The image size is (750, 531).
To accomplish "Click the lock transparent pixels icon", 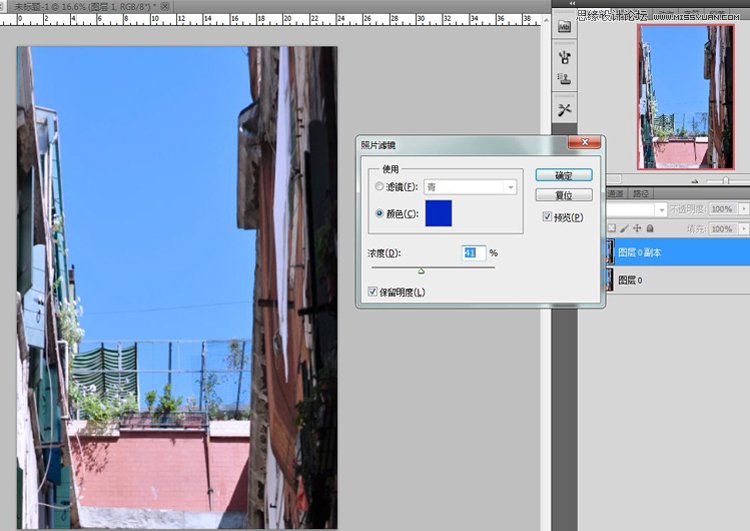I will [x=613, y=229].
